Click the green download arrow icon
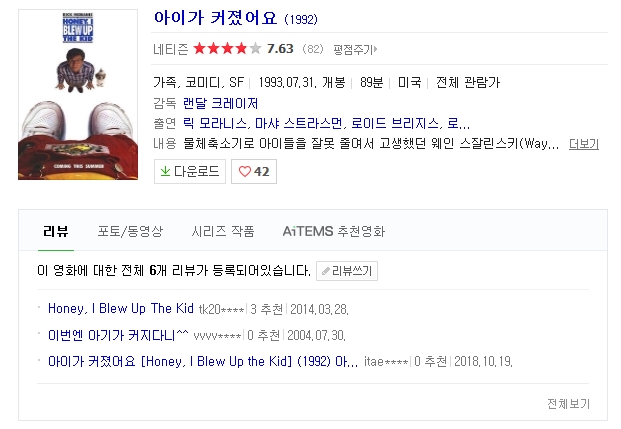The image size is (621, 429). click(x=165, y=172)
